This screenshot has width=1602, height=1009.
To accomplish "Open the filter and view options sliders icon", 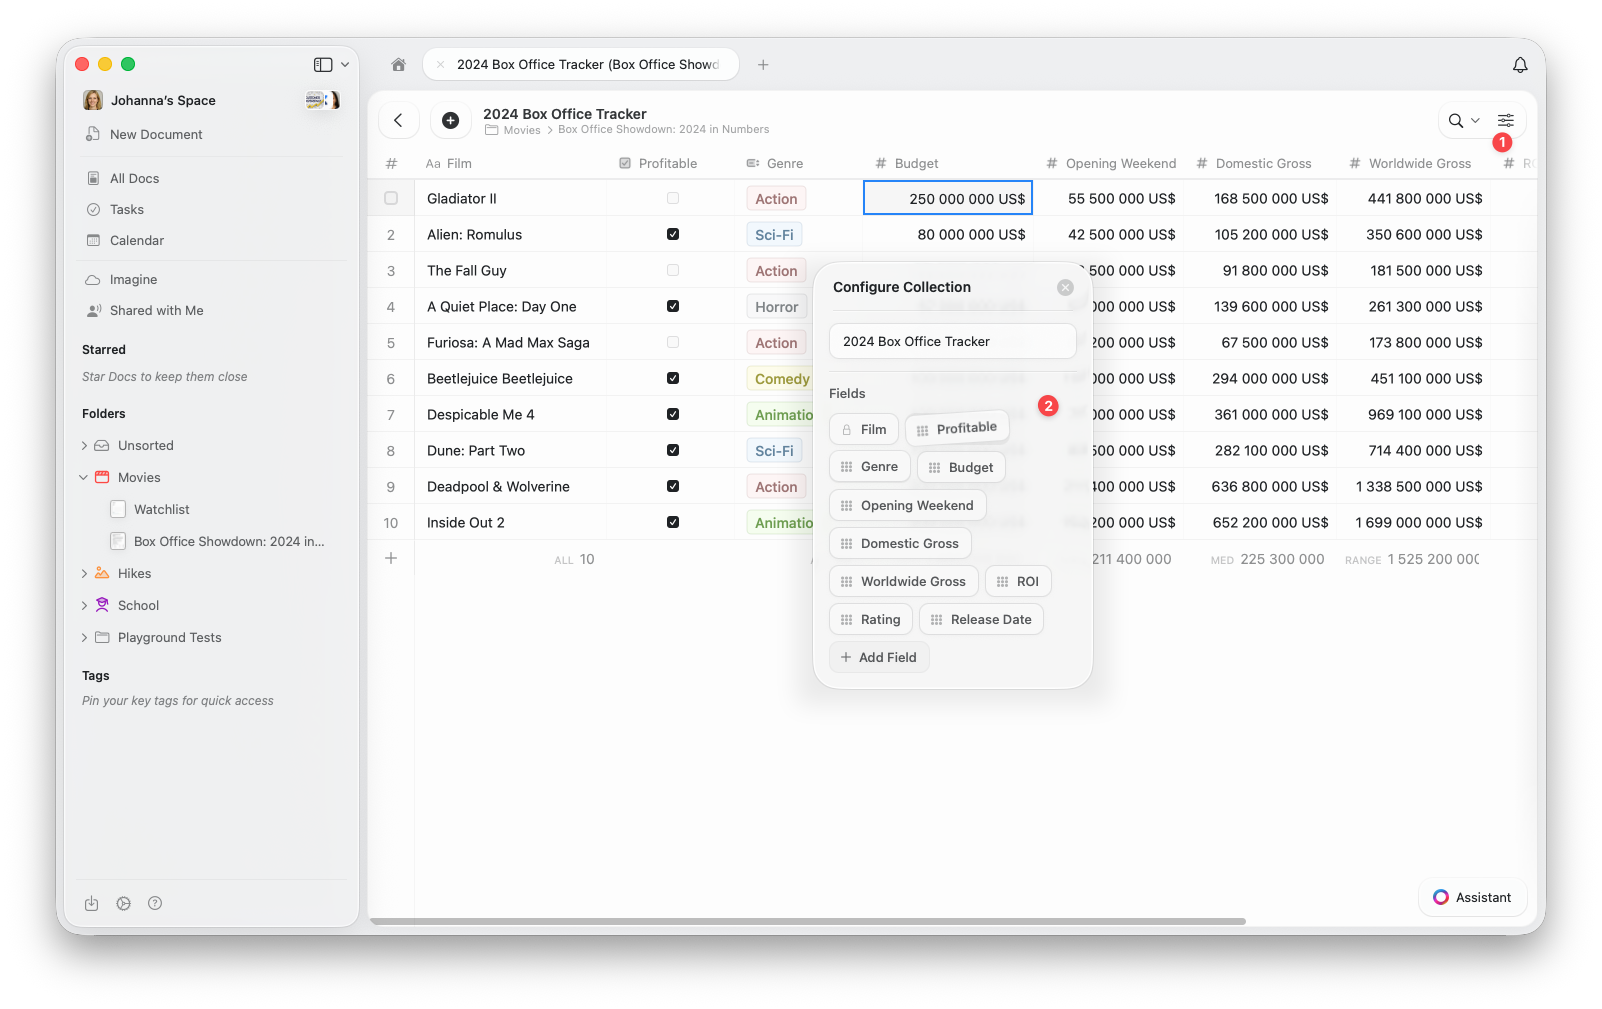I will coord(1506,120).
